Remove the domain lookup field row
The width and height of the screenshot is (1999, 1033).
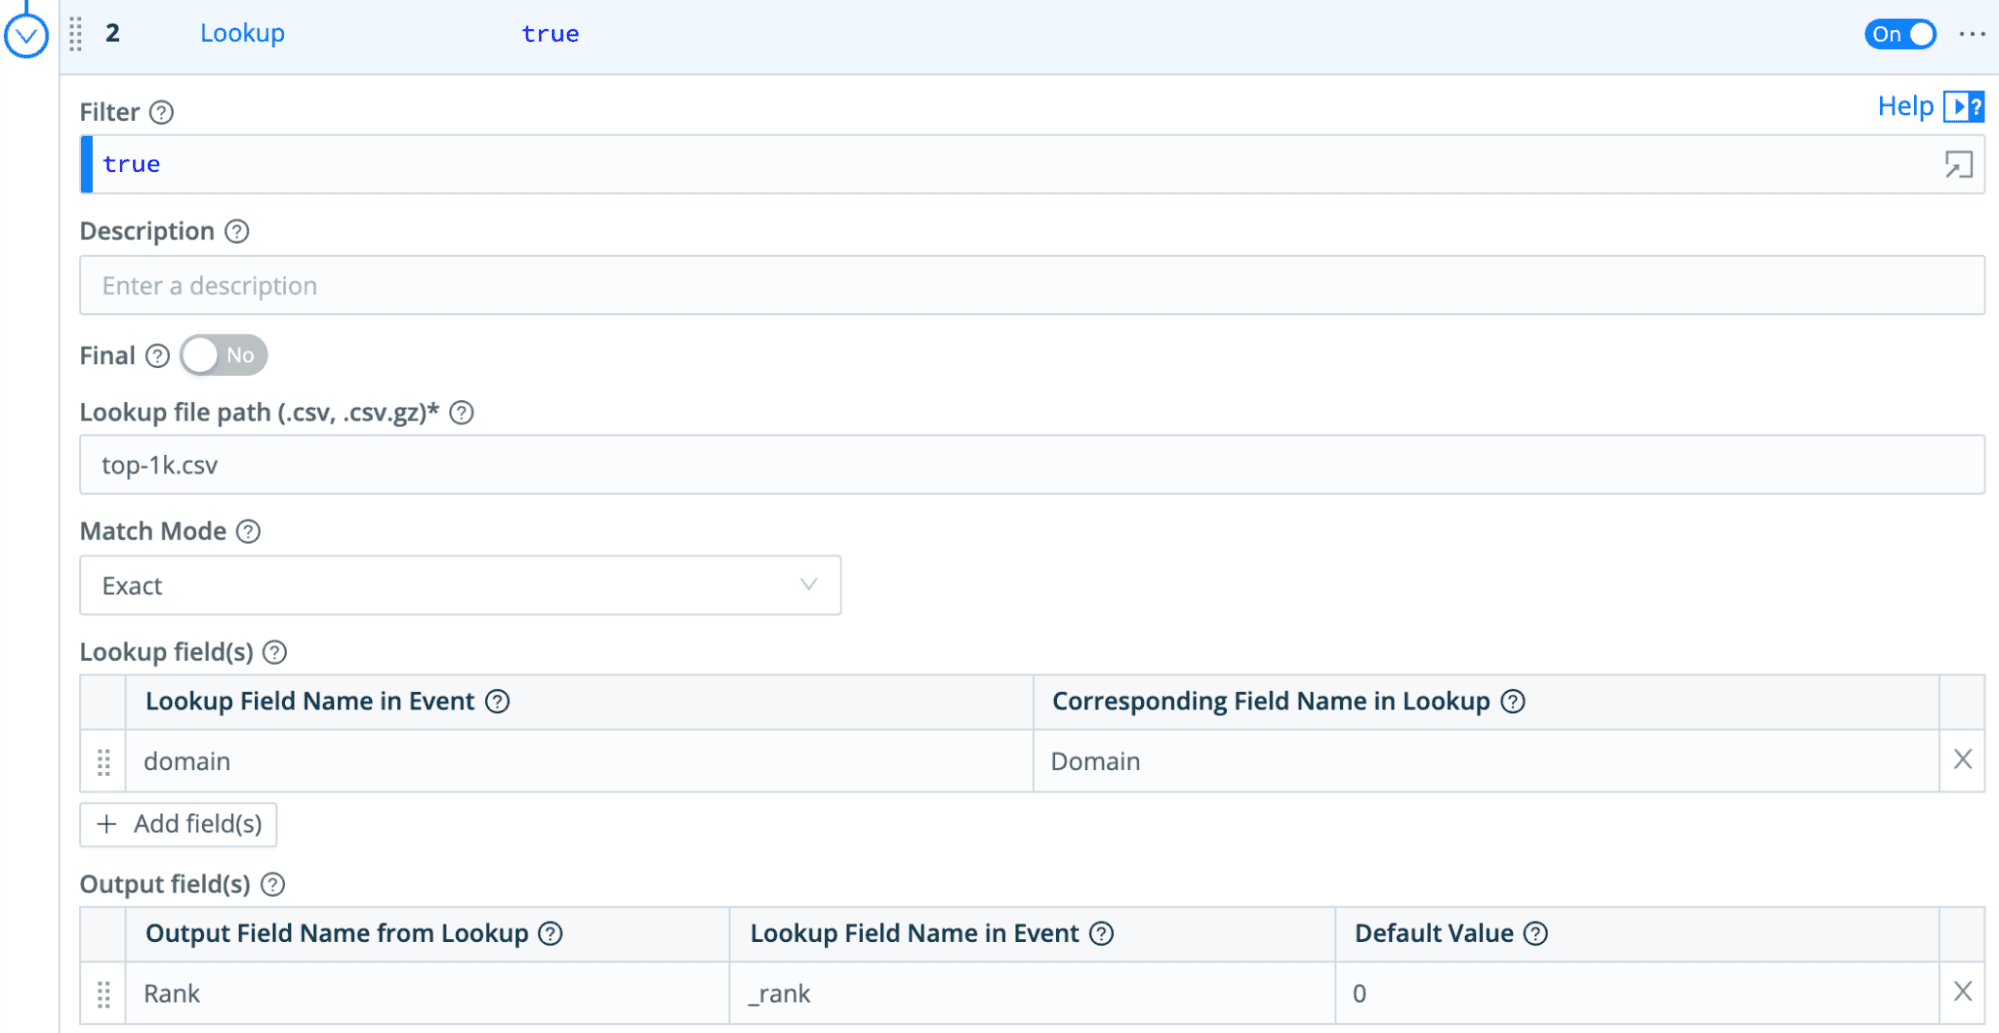click(x=1962, y=760)
